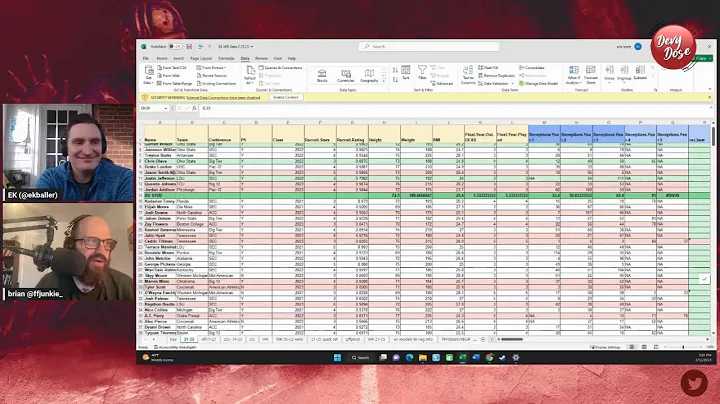Image resolution: width=720 pixels, height=404 pixels.
Task: Open the External Data Connections disabled link
Action: pyautogui.click(x=223, y=97)
